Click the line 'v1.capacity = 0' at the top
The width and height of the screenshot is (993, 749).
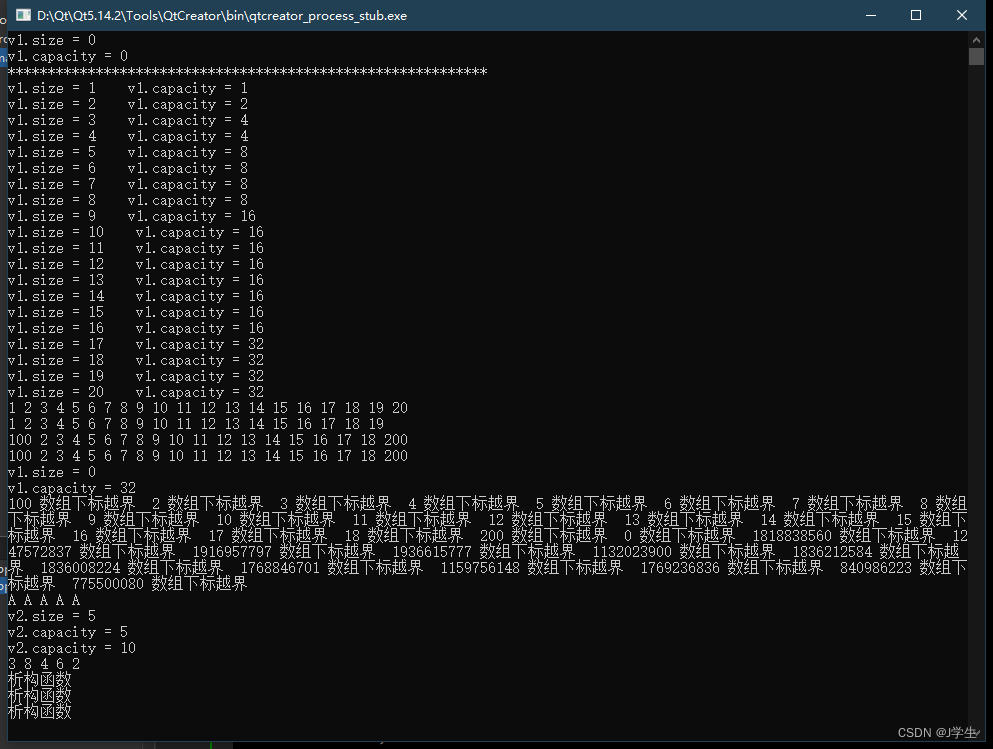(x=68, y=56)
